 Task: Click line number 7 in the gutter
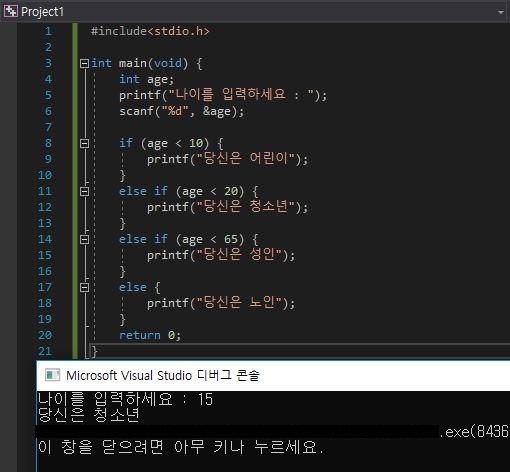coord(48,127)
